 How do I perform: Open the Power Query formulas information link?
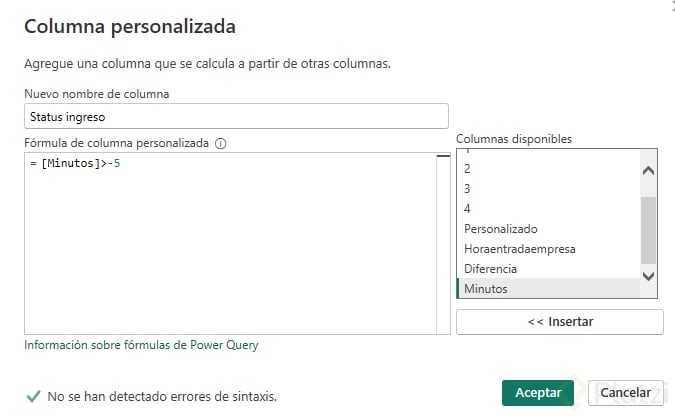141,346
